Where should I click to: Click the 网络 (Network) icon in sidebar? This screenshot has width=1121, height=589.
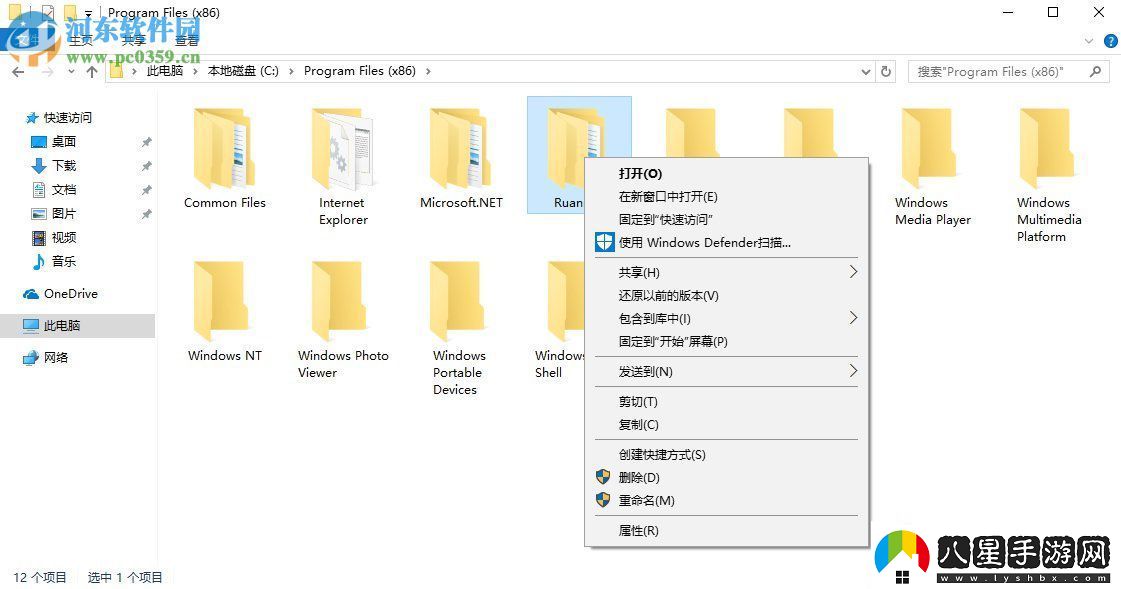coord(31,357)
